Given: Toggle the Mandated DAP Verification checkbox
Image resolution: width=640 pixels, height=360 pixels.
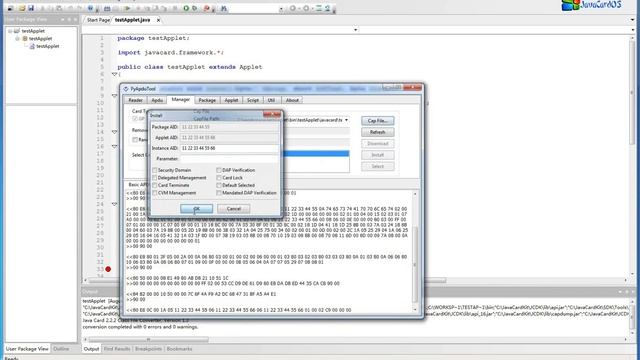Looking at the screenshot, I should pos(219,193).
